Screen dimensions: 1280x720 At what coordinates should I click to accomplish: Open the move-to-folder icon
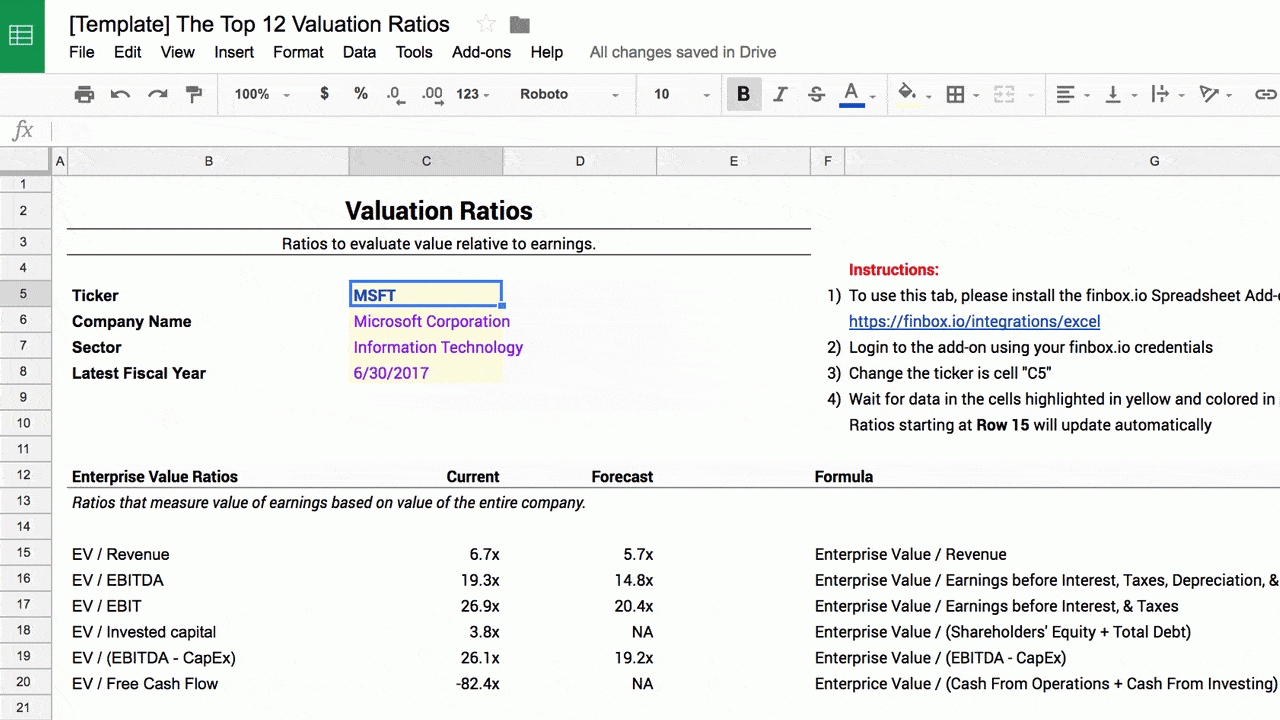point(519,24)
